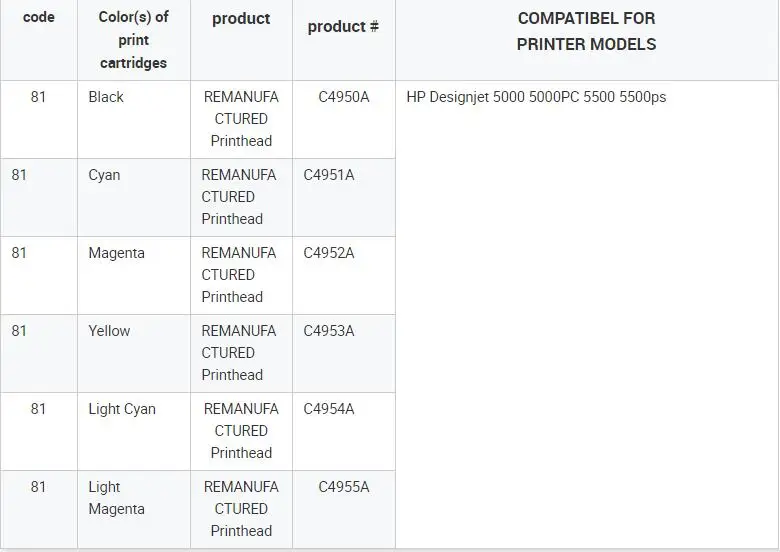Click the Black color cell

[106, 97]
